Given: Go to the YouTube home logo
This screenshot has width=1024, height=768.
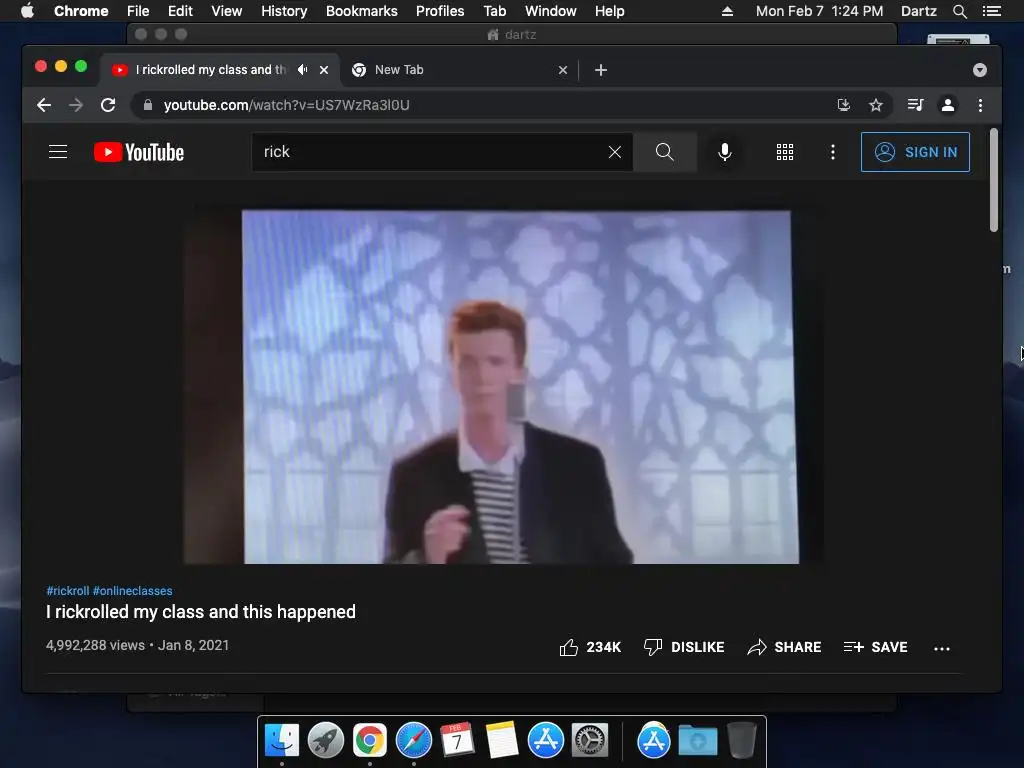Looking at the screenshot, I should pyautogui.click(x=139, y=152).
